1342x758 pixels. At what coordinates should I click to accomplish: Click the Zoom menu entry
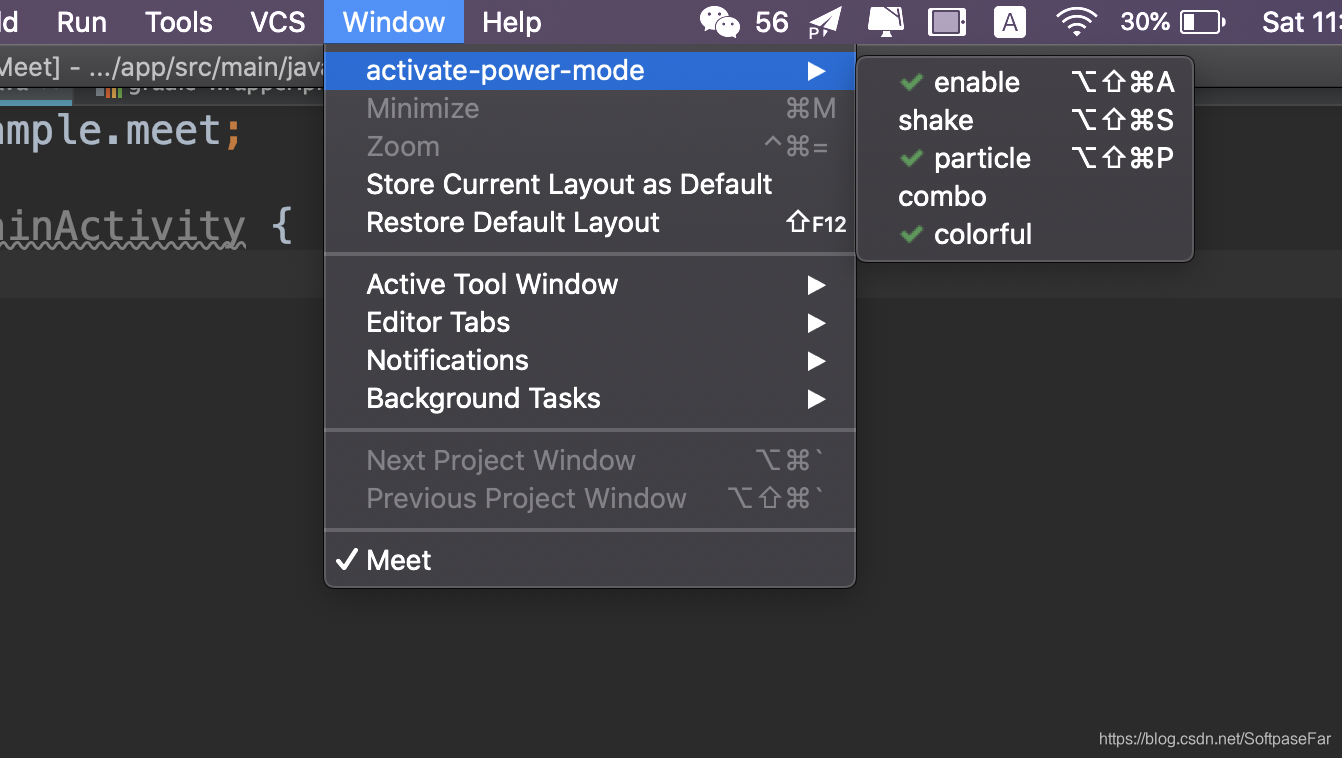click(x=590, y=146)
